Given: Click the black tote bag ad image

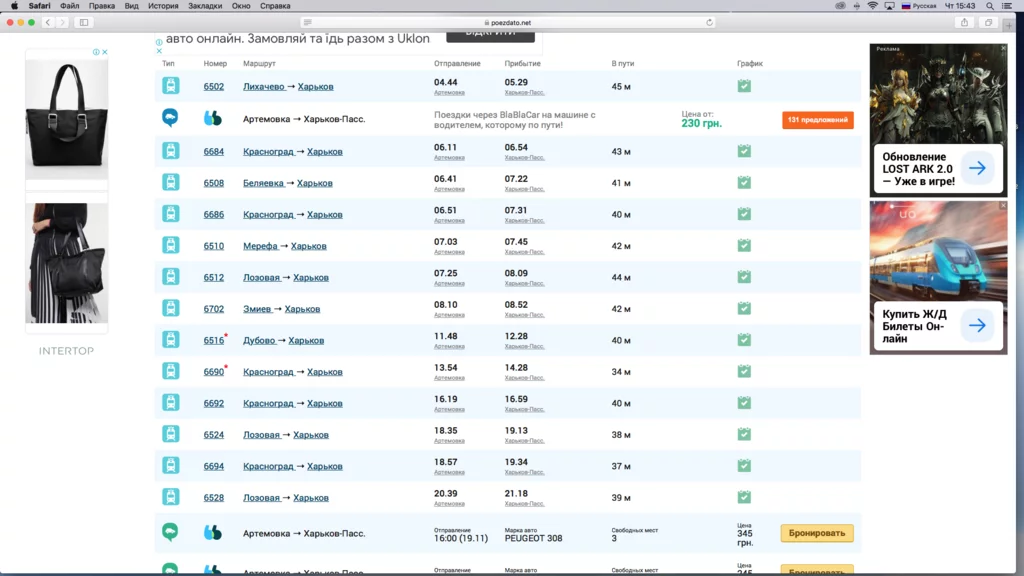Looking at the screenshot, I should (x=67, y=118).
